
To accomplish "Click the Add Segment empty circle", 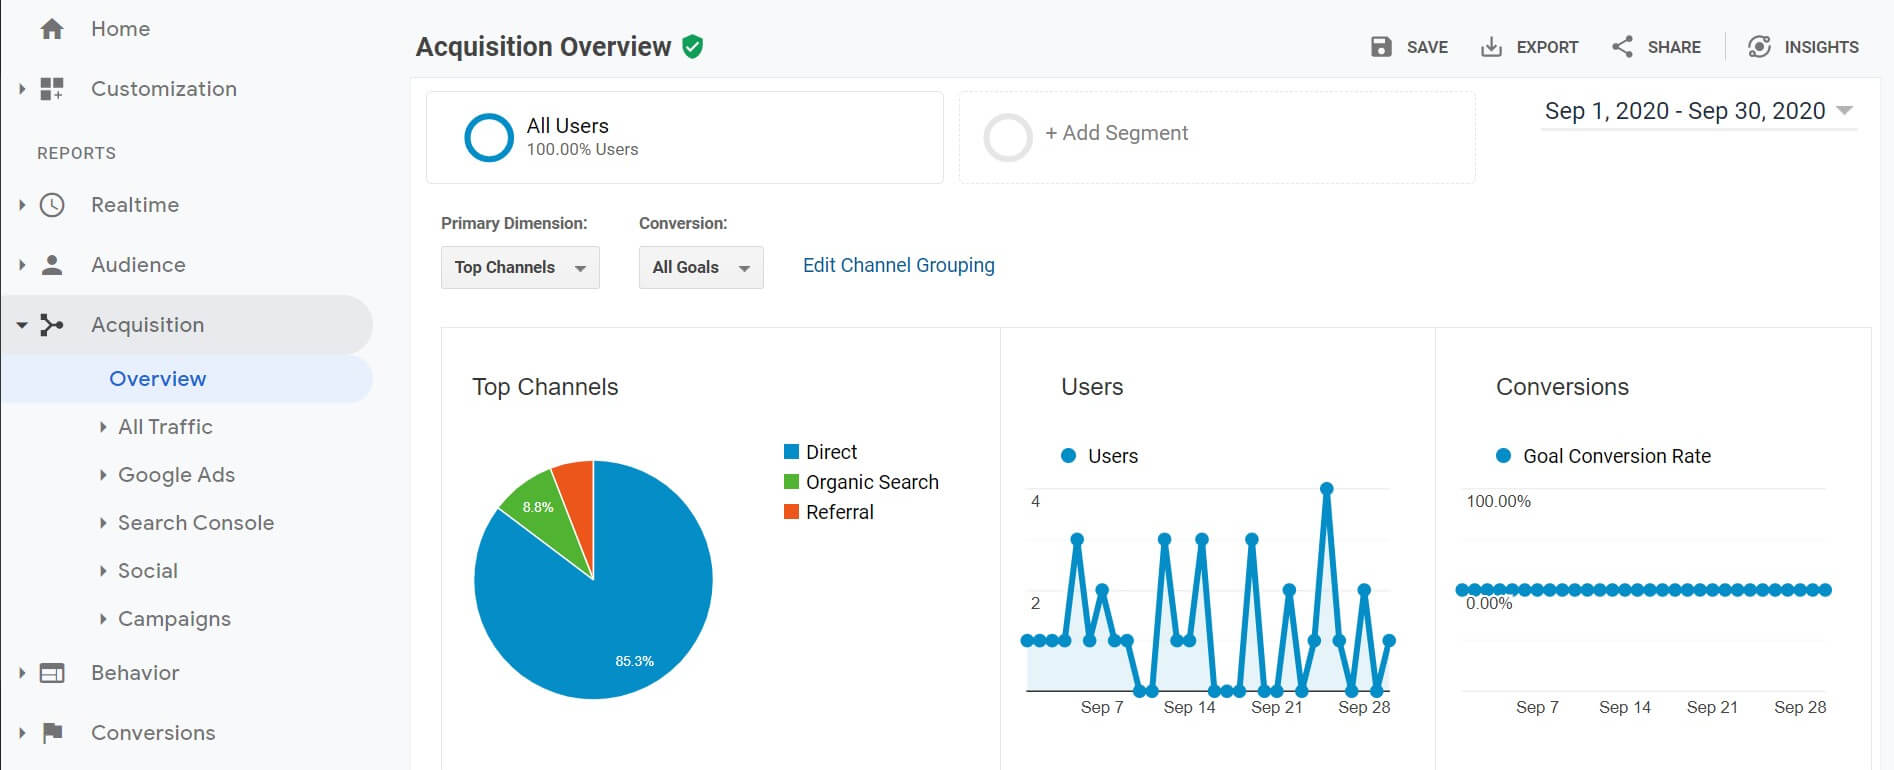I will tap(1008, 137).
